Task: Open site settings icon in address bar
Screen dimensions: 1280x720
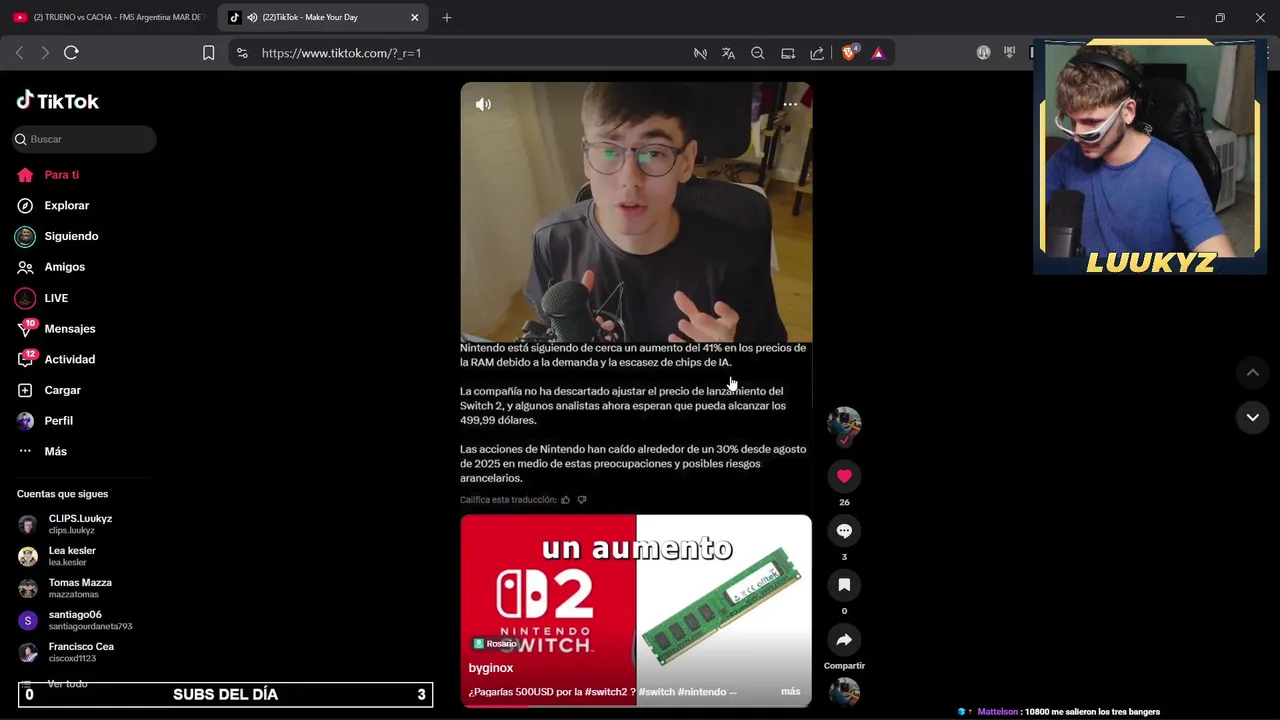Action: click(x=242, y=53)
